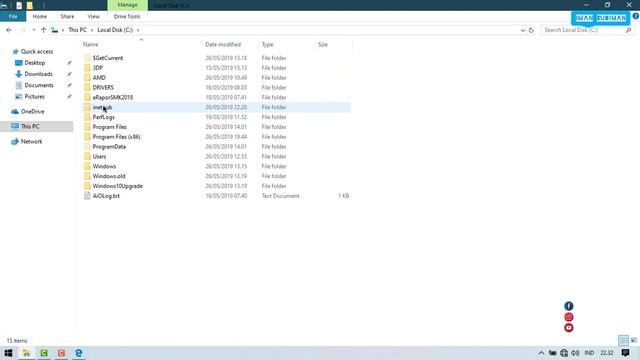
Task: Select the AiOLog.txt text file icon
Action: [x=87, y=196]
